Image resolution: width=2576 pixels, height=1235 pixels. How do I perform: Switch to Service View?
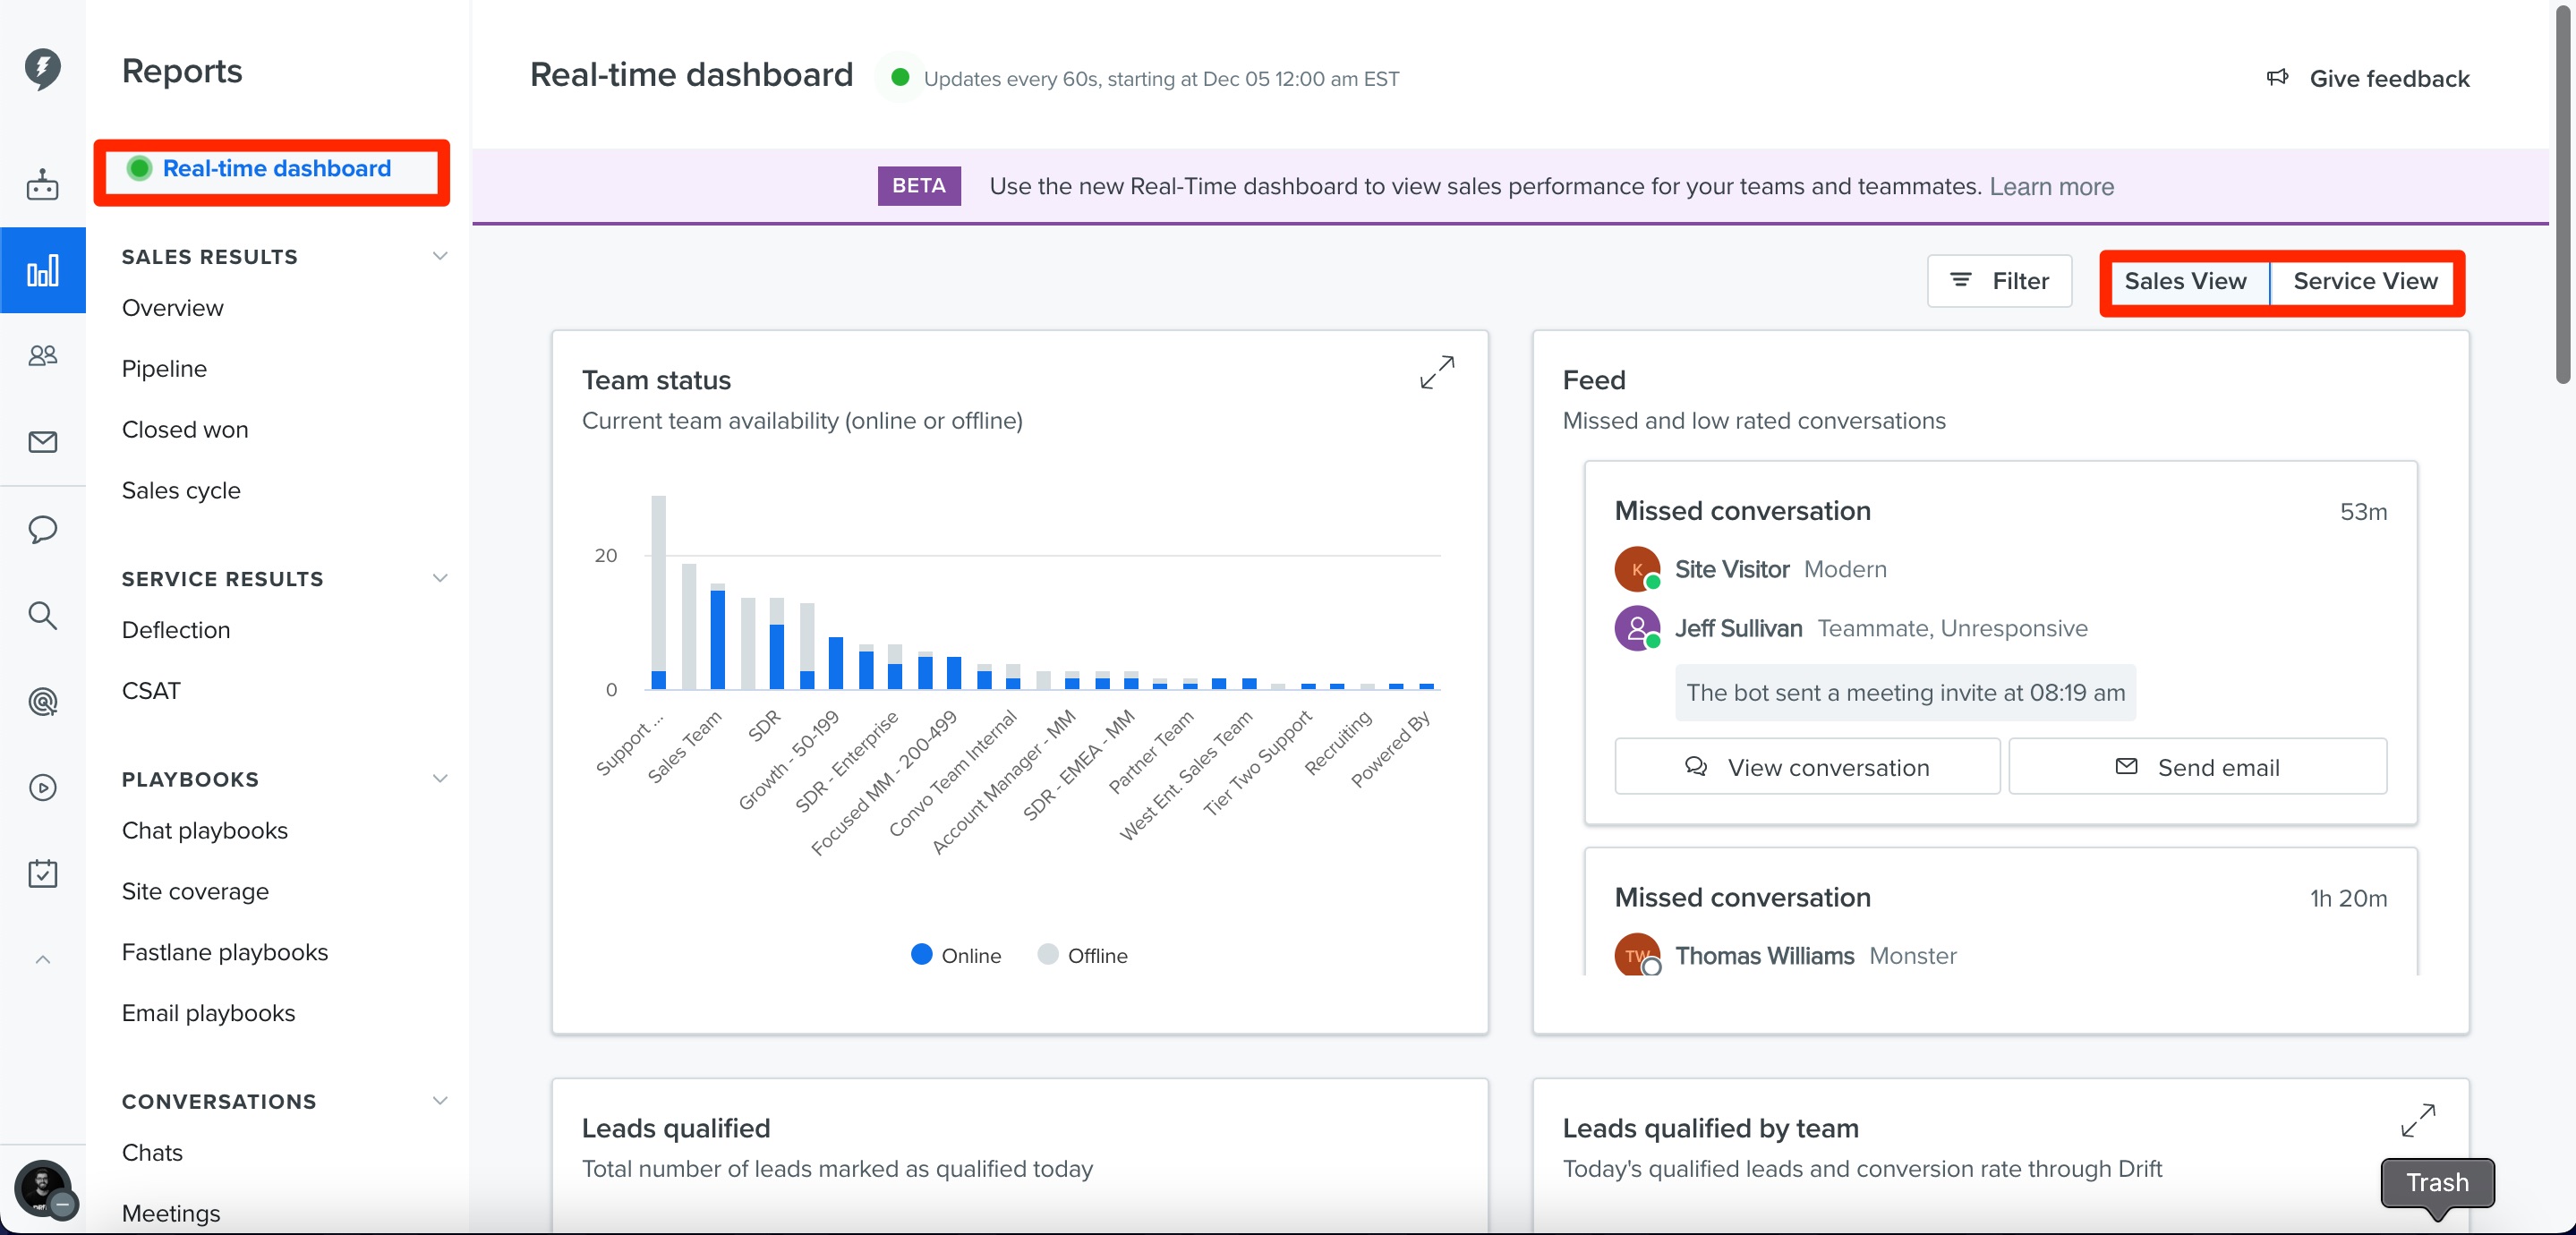tap(2365, 281)
